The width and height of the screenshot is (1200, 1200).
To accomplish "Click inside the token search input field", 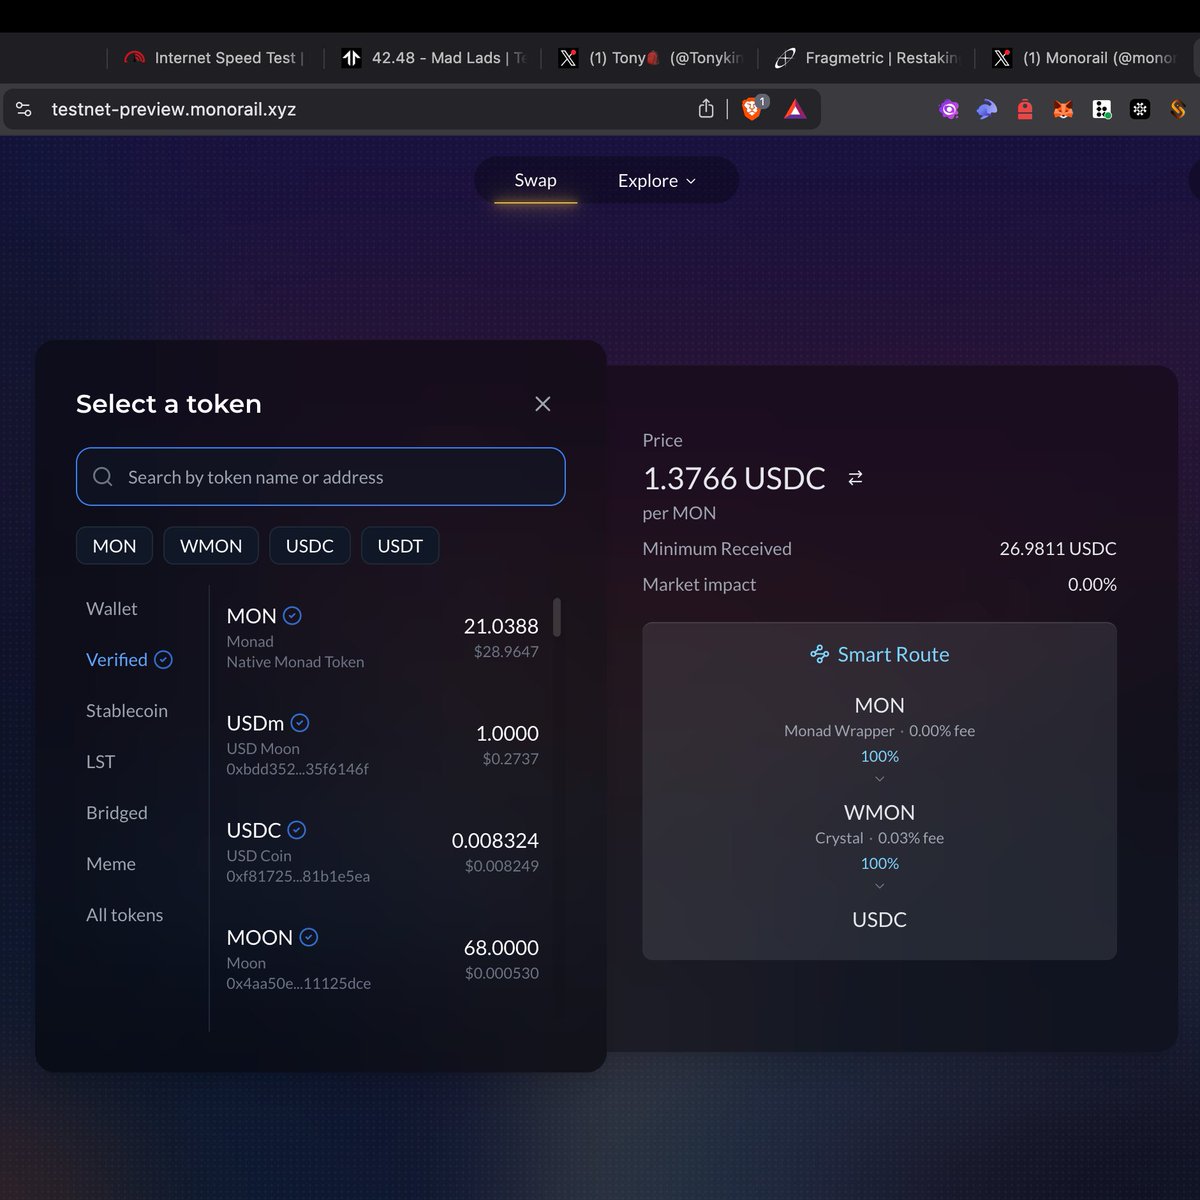I will point(320,477).
